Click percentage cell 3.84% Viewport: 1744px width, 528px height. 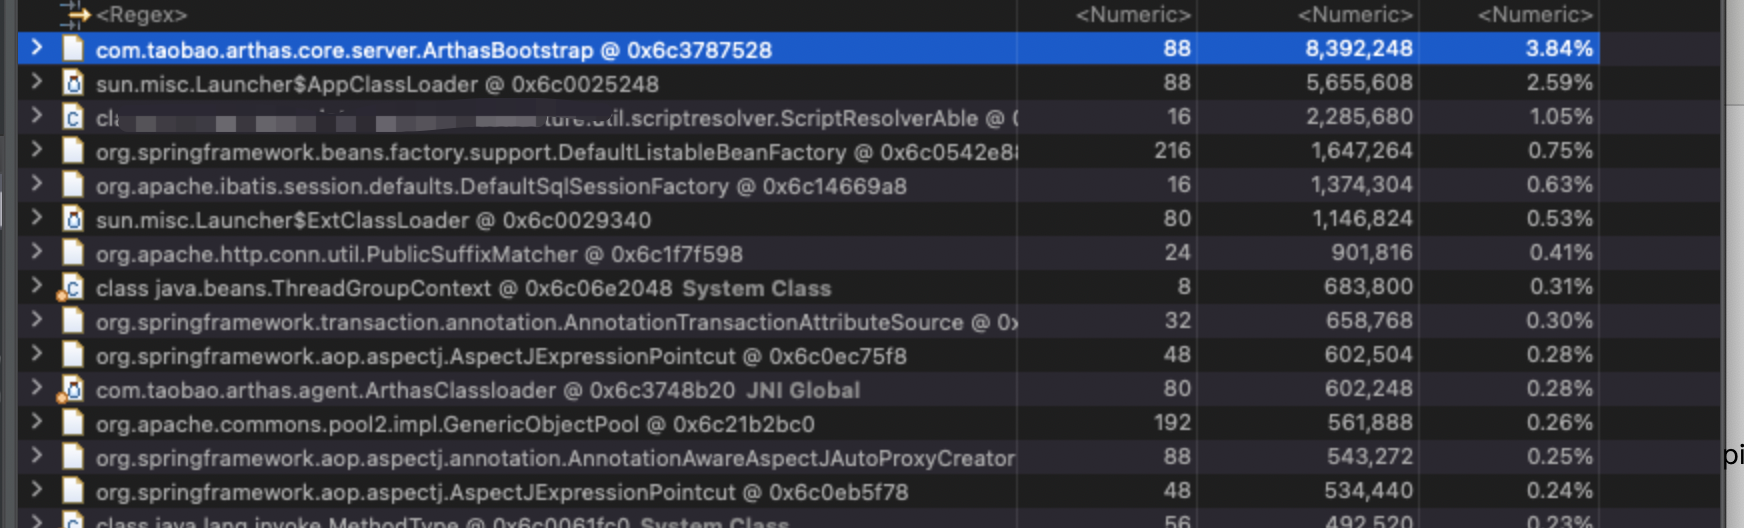tap(1559, 48)
